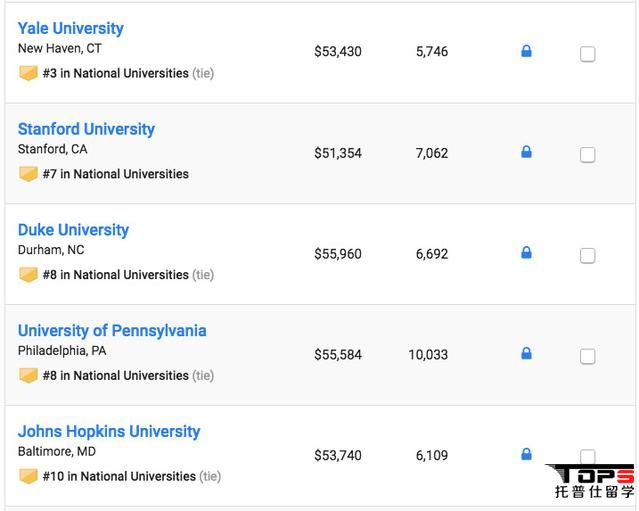Click the TOPS watermark logo
Screen dimensions: 639x511
click(594, 481)
